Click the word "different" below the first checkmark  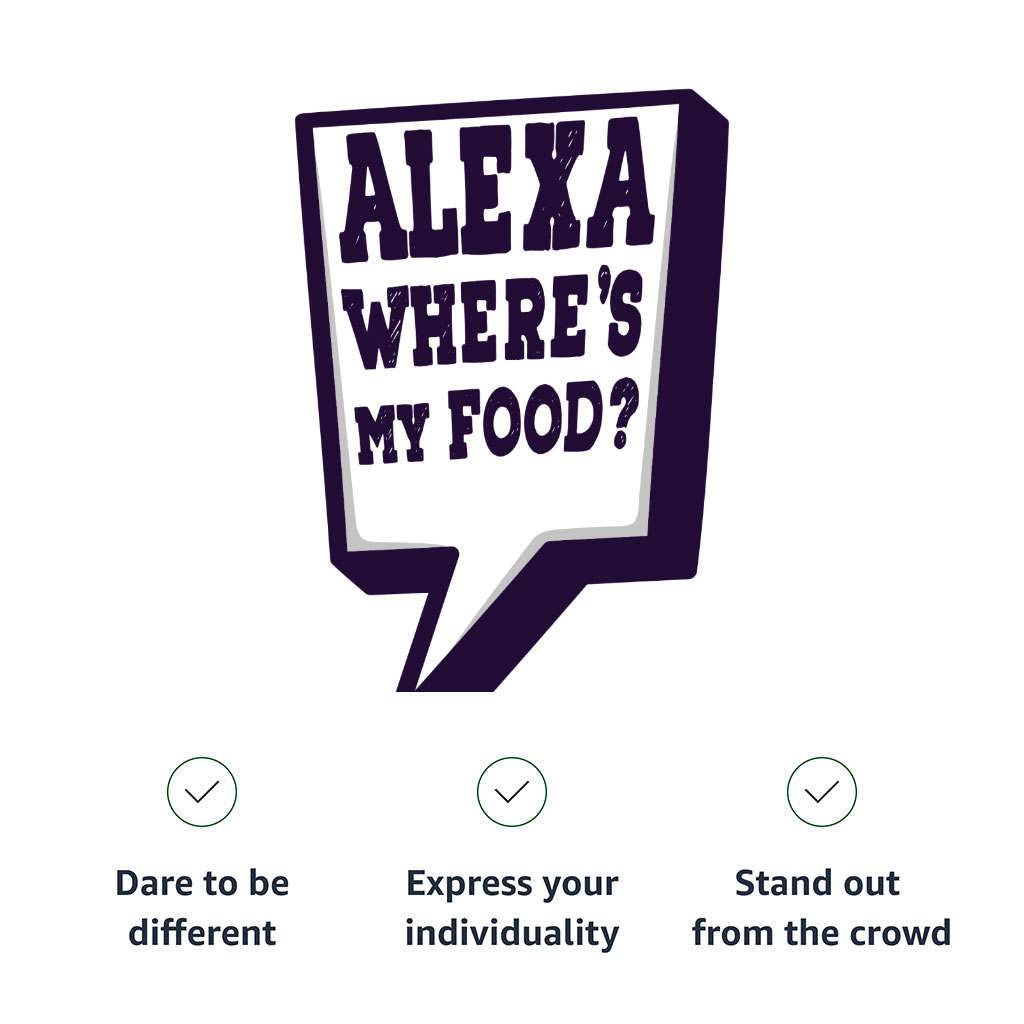[x=202, y=933]
